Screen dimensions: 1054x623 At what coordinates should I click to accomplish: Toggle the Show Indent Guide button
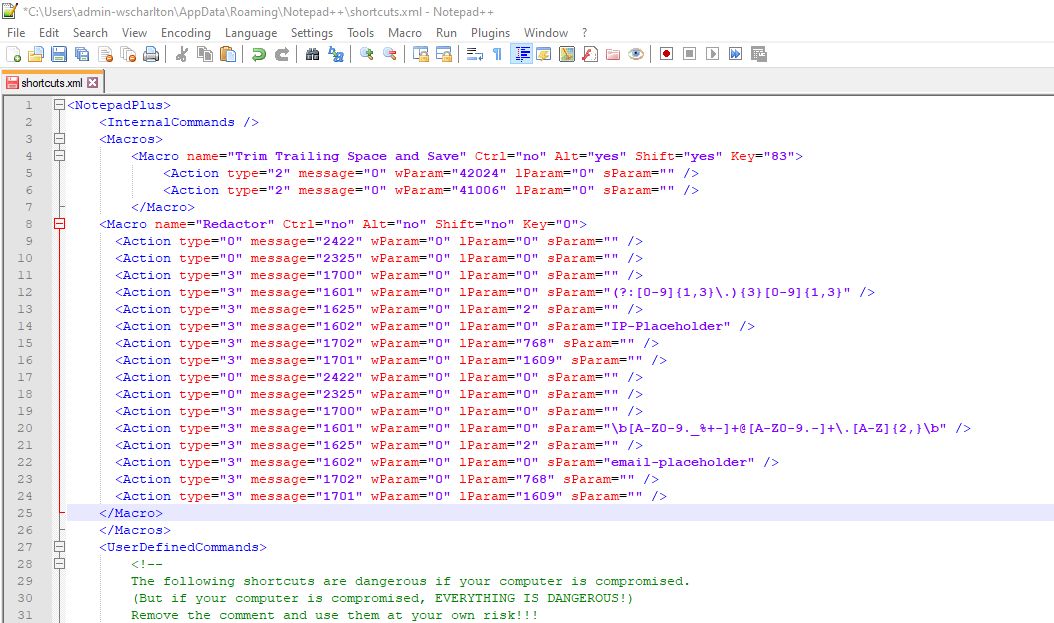point(522,54)
